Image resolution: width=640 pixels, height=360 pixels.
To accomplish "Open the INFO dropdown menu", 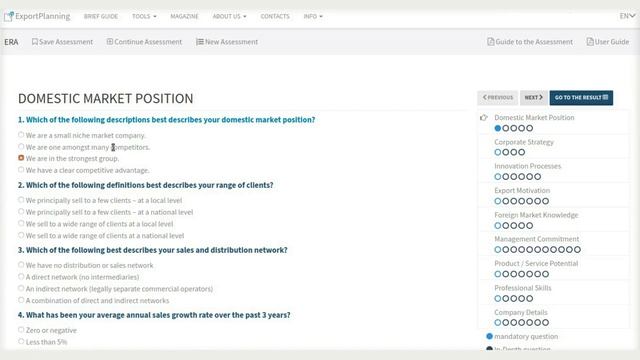I will [313, 16].
